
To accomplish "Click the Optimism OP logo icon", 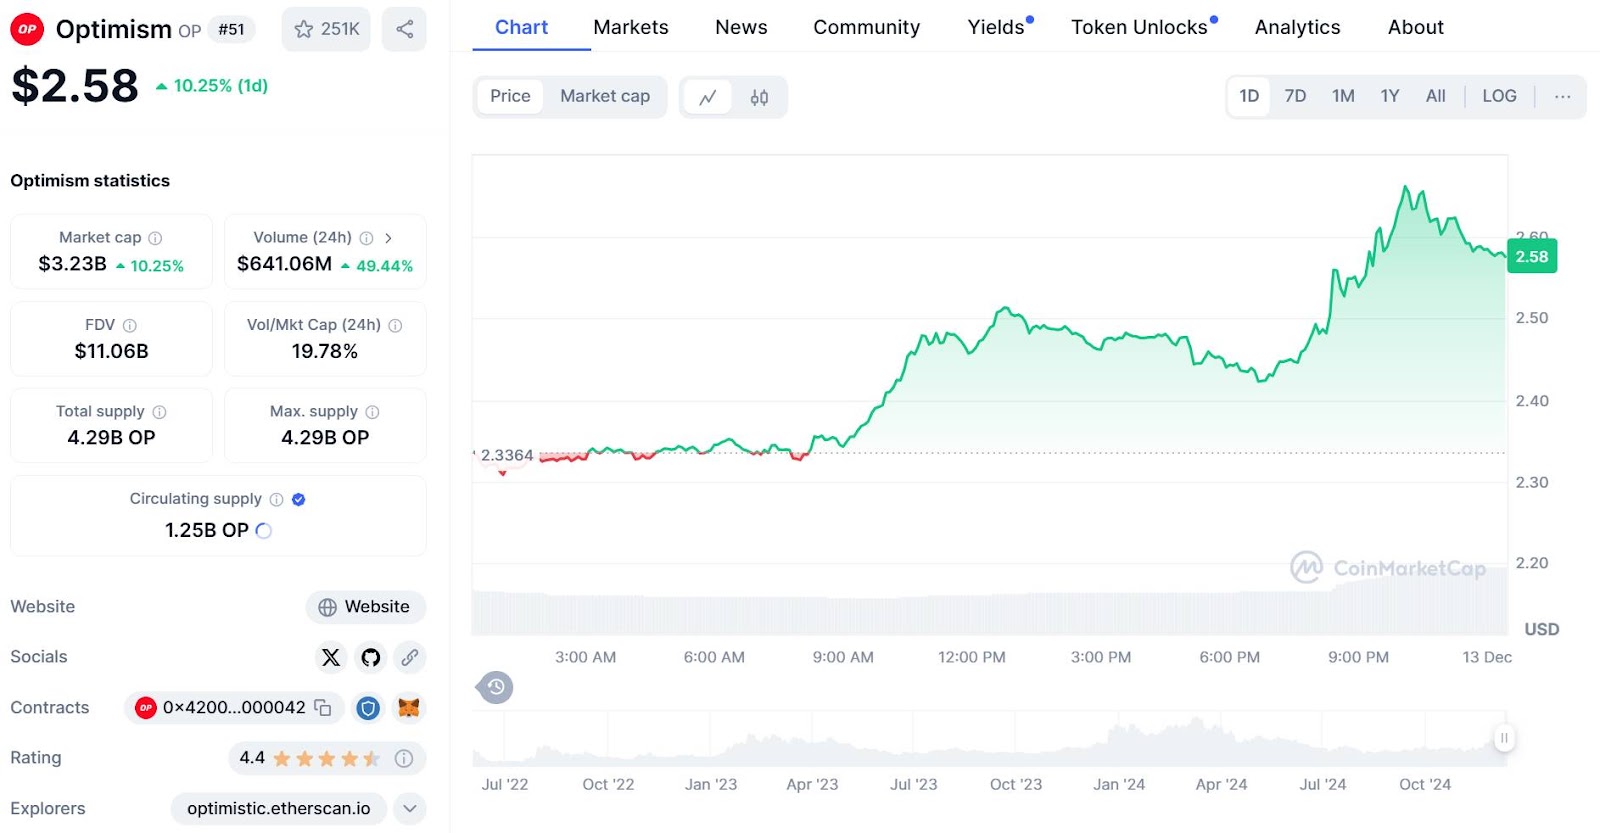I will click(x=27, y=29).
